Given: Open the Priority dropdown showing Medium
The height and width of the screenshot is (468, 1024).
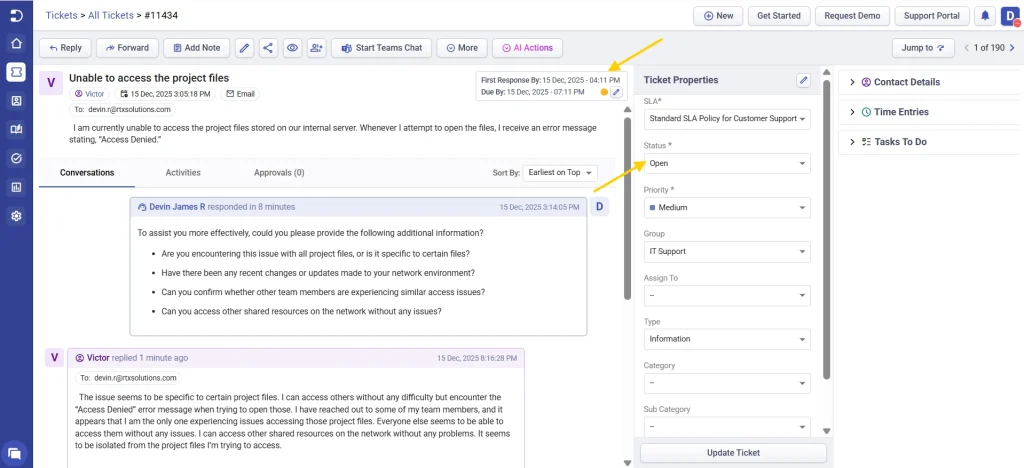Looking at the screenshot, I should (x=727, y=208).
